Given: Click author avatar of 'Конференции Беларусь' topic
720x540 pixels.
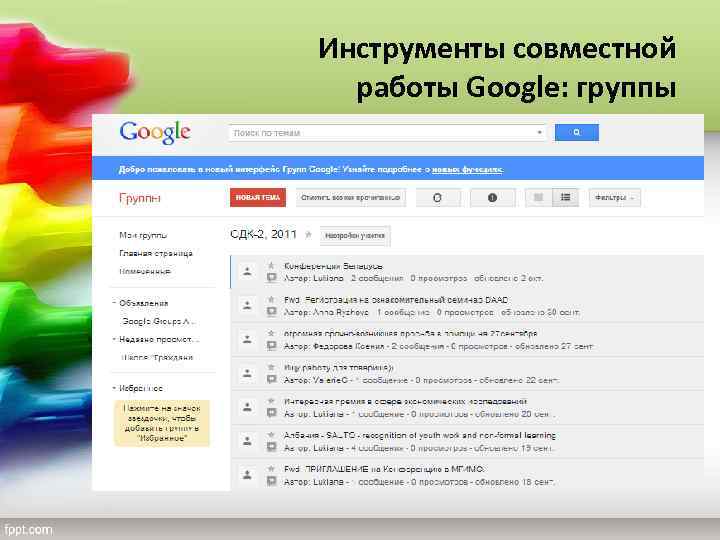Looking at the screenshot, I should pos(247,271).
